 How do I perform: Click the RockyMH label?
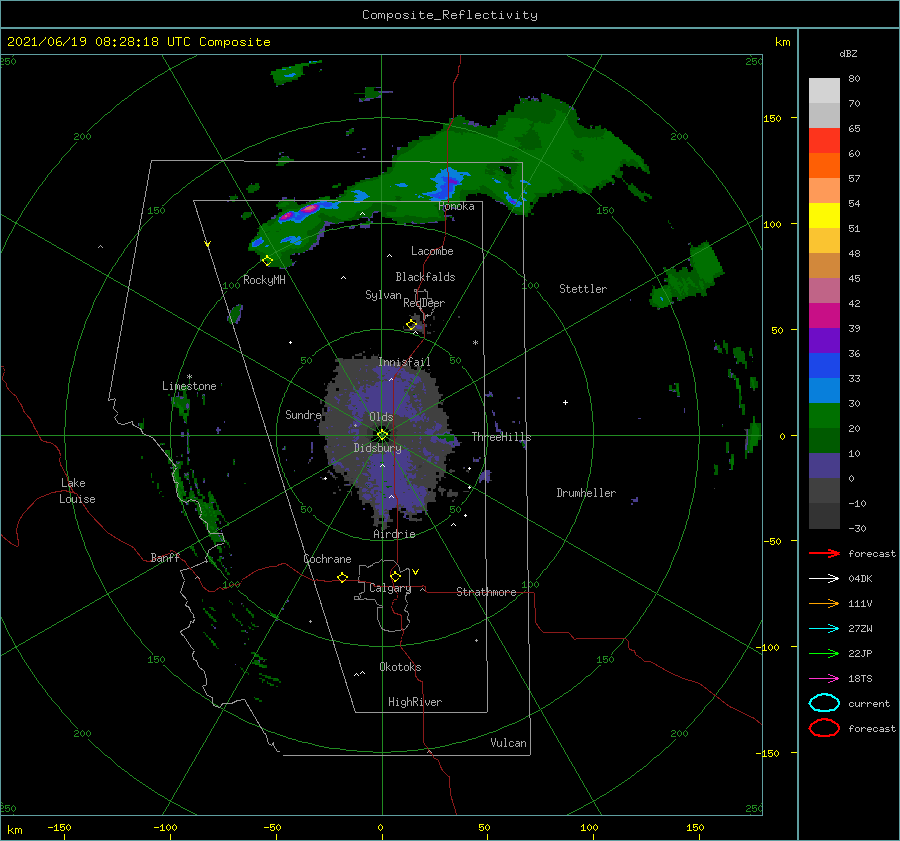click(x=264, y=280)
